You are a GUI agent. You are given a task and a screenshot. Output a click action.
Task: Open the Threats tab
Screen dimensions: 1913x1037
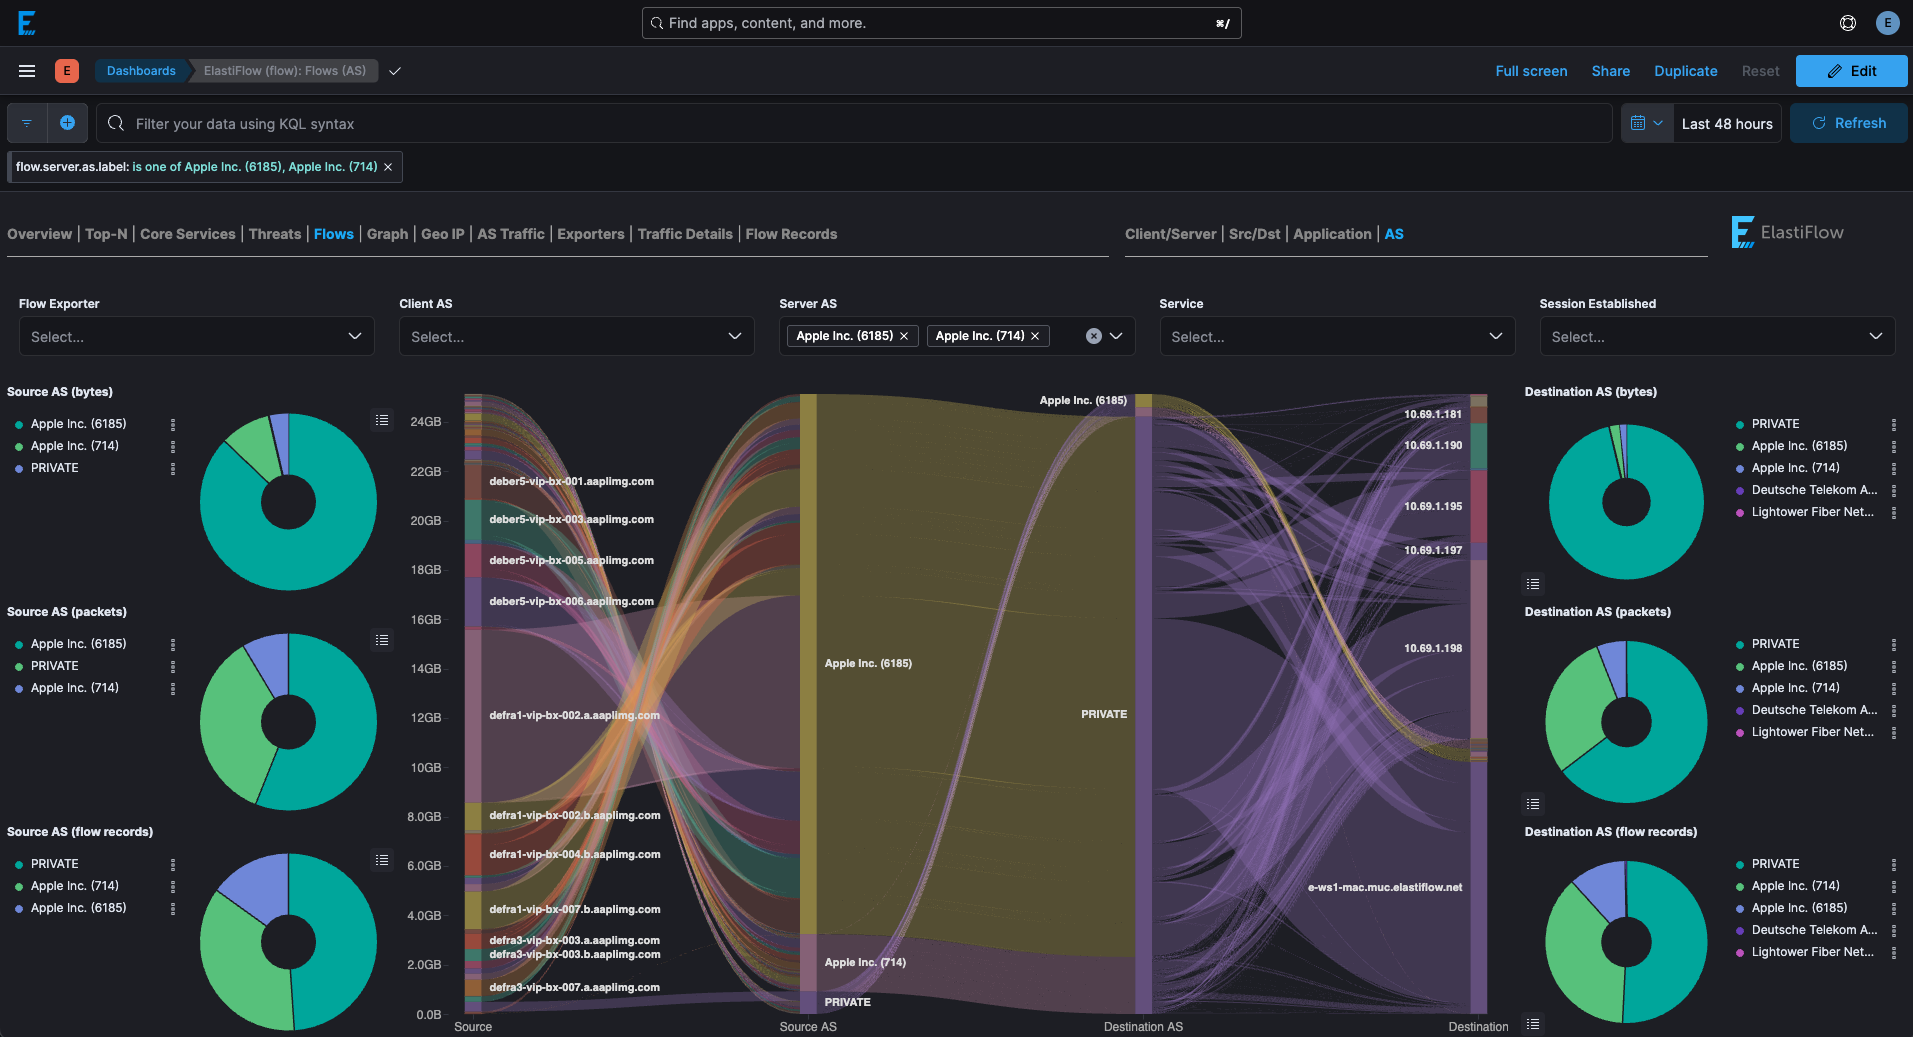point(275,234)
